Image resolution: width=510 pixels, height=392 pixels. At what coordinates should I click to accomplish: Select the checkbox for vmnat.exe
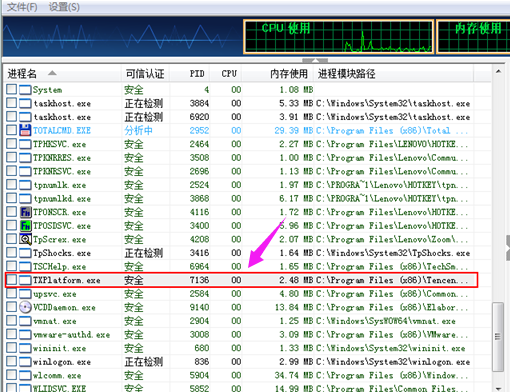(11, 320)
